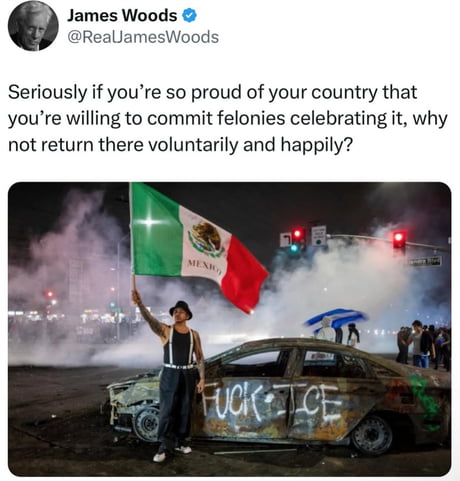Open the @RealJamesWoods handle link
460x481 pixels.
click(x=143, y=37)
